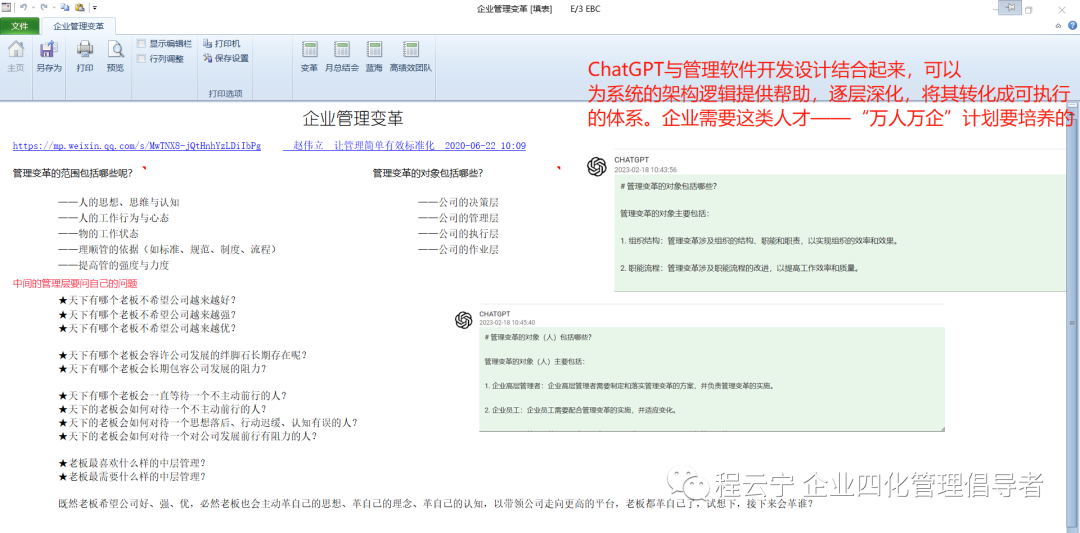Select the cell 管理变革的范围包括哪些呢?

[x=72, y=174]
